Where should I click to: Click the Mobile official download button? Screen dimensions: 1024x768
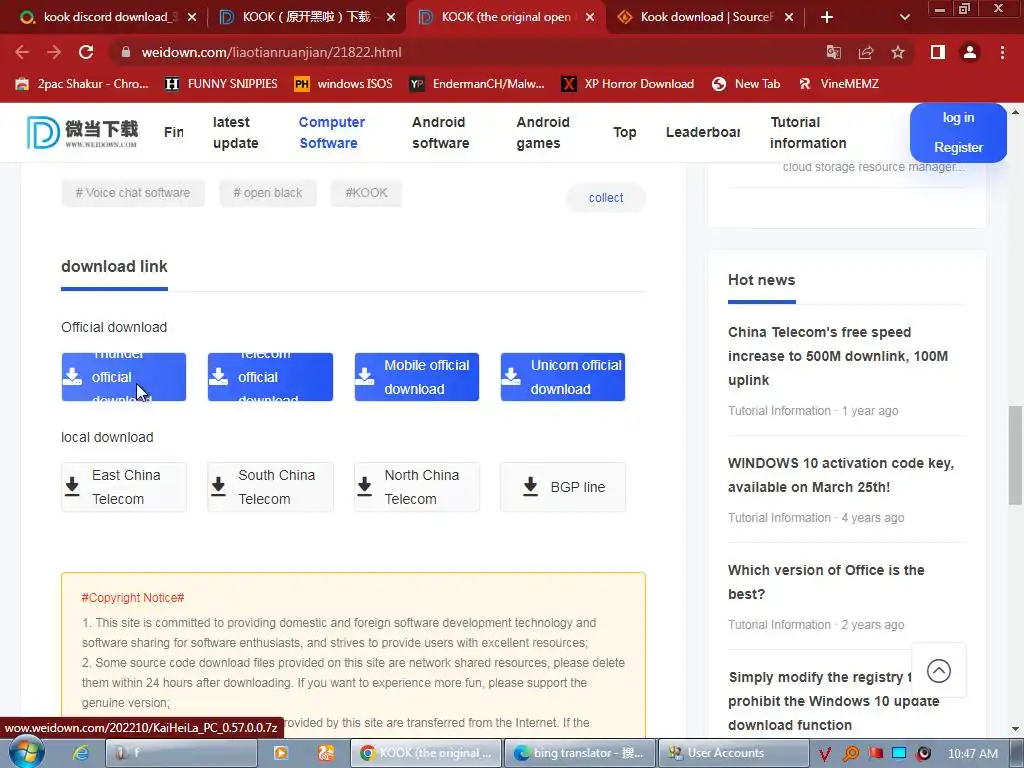point(417,377)
